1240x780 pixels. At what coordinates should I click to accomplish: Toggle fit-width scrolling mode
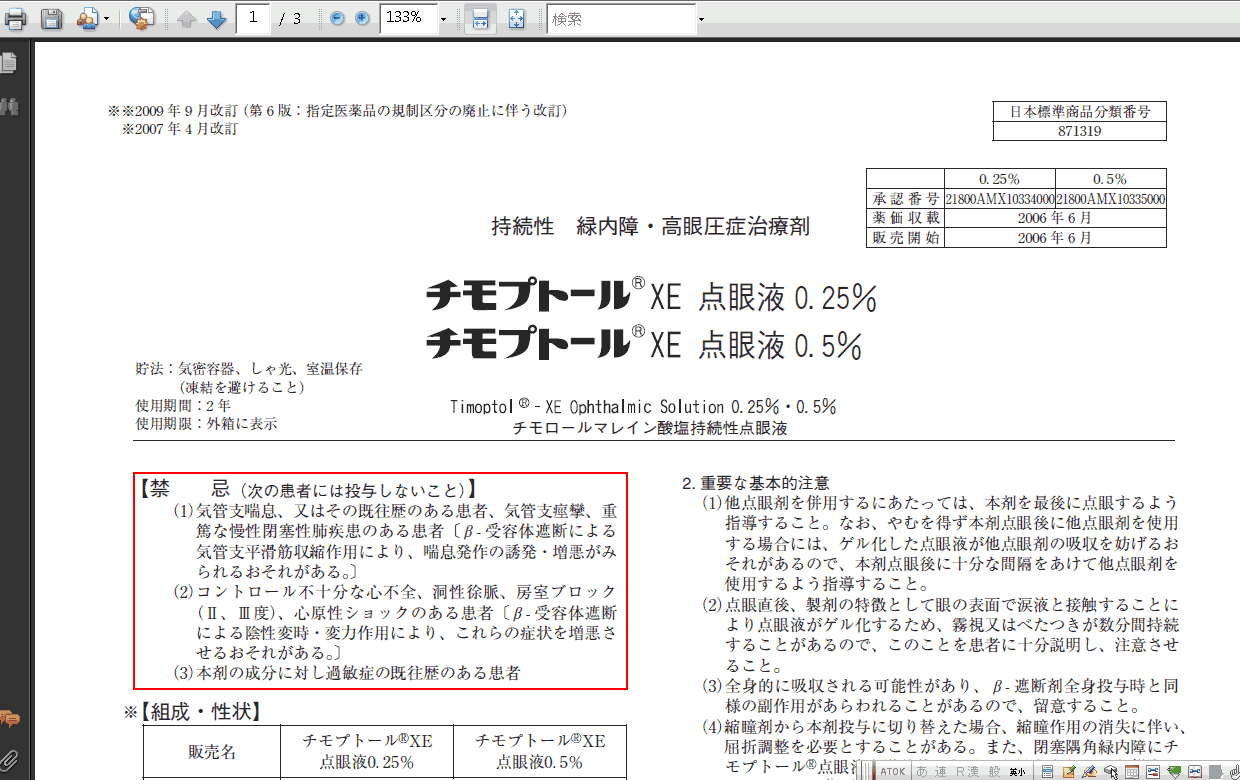480,19
